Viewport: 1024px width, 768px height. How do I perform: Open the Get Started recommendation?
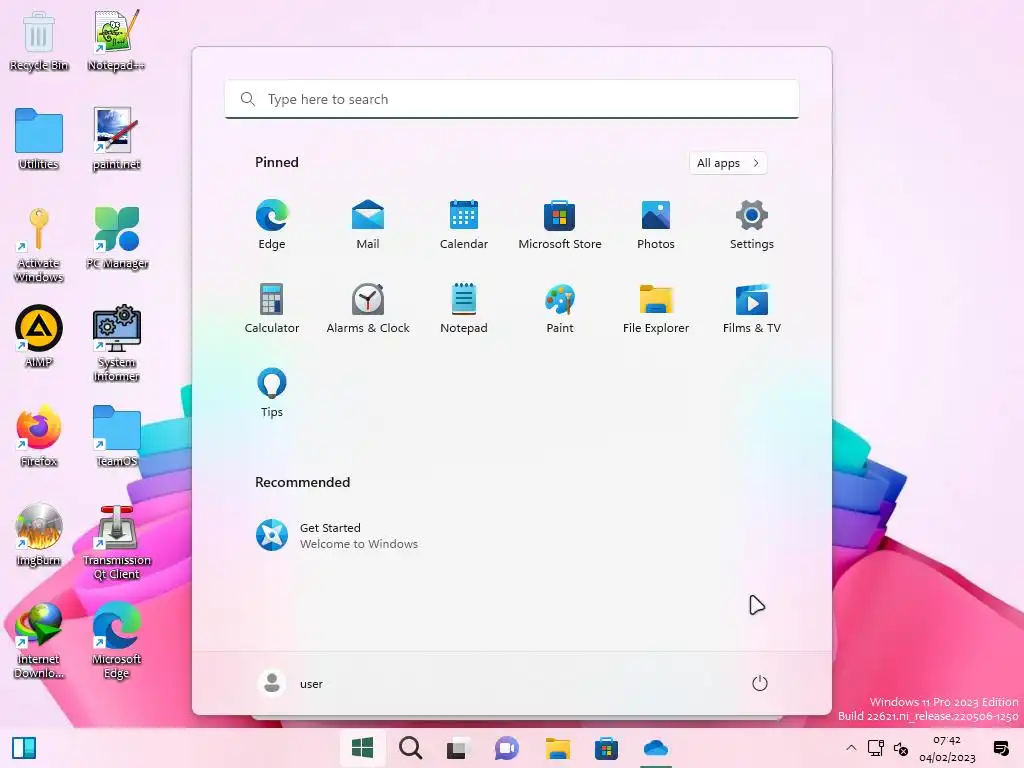[x=336, y=536]
